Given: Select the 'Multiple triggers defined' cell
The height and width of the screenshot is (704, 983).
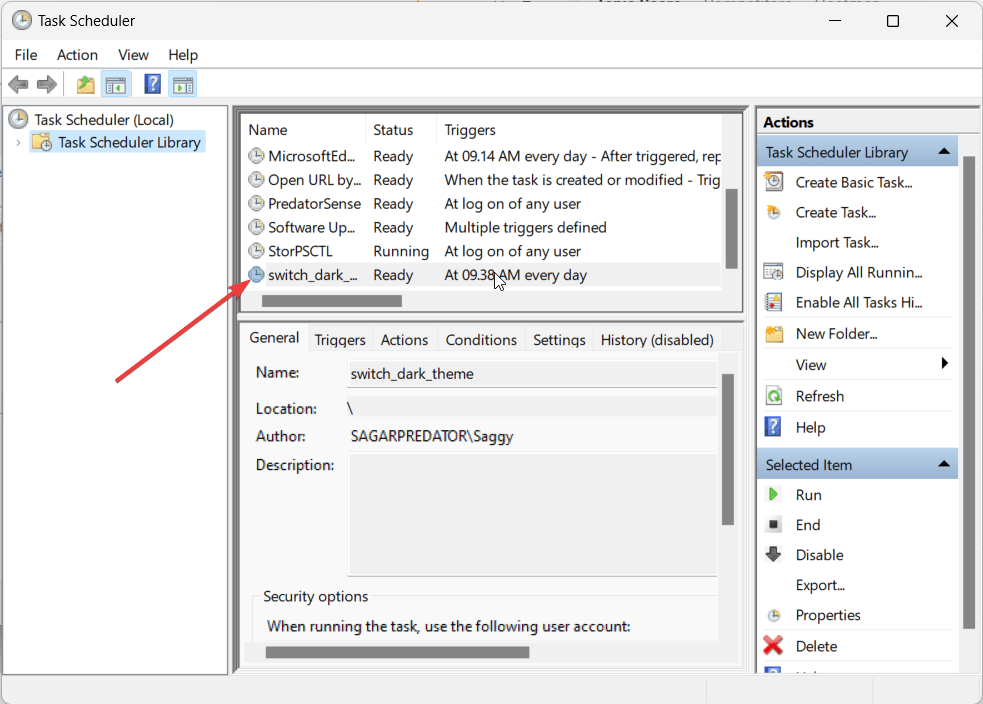Looking at the screenshot, I should tap(525, 228).
